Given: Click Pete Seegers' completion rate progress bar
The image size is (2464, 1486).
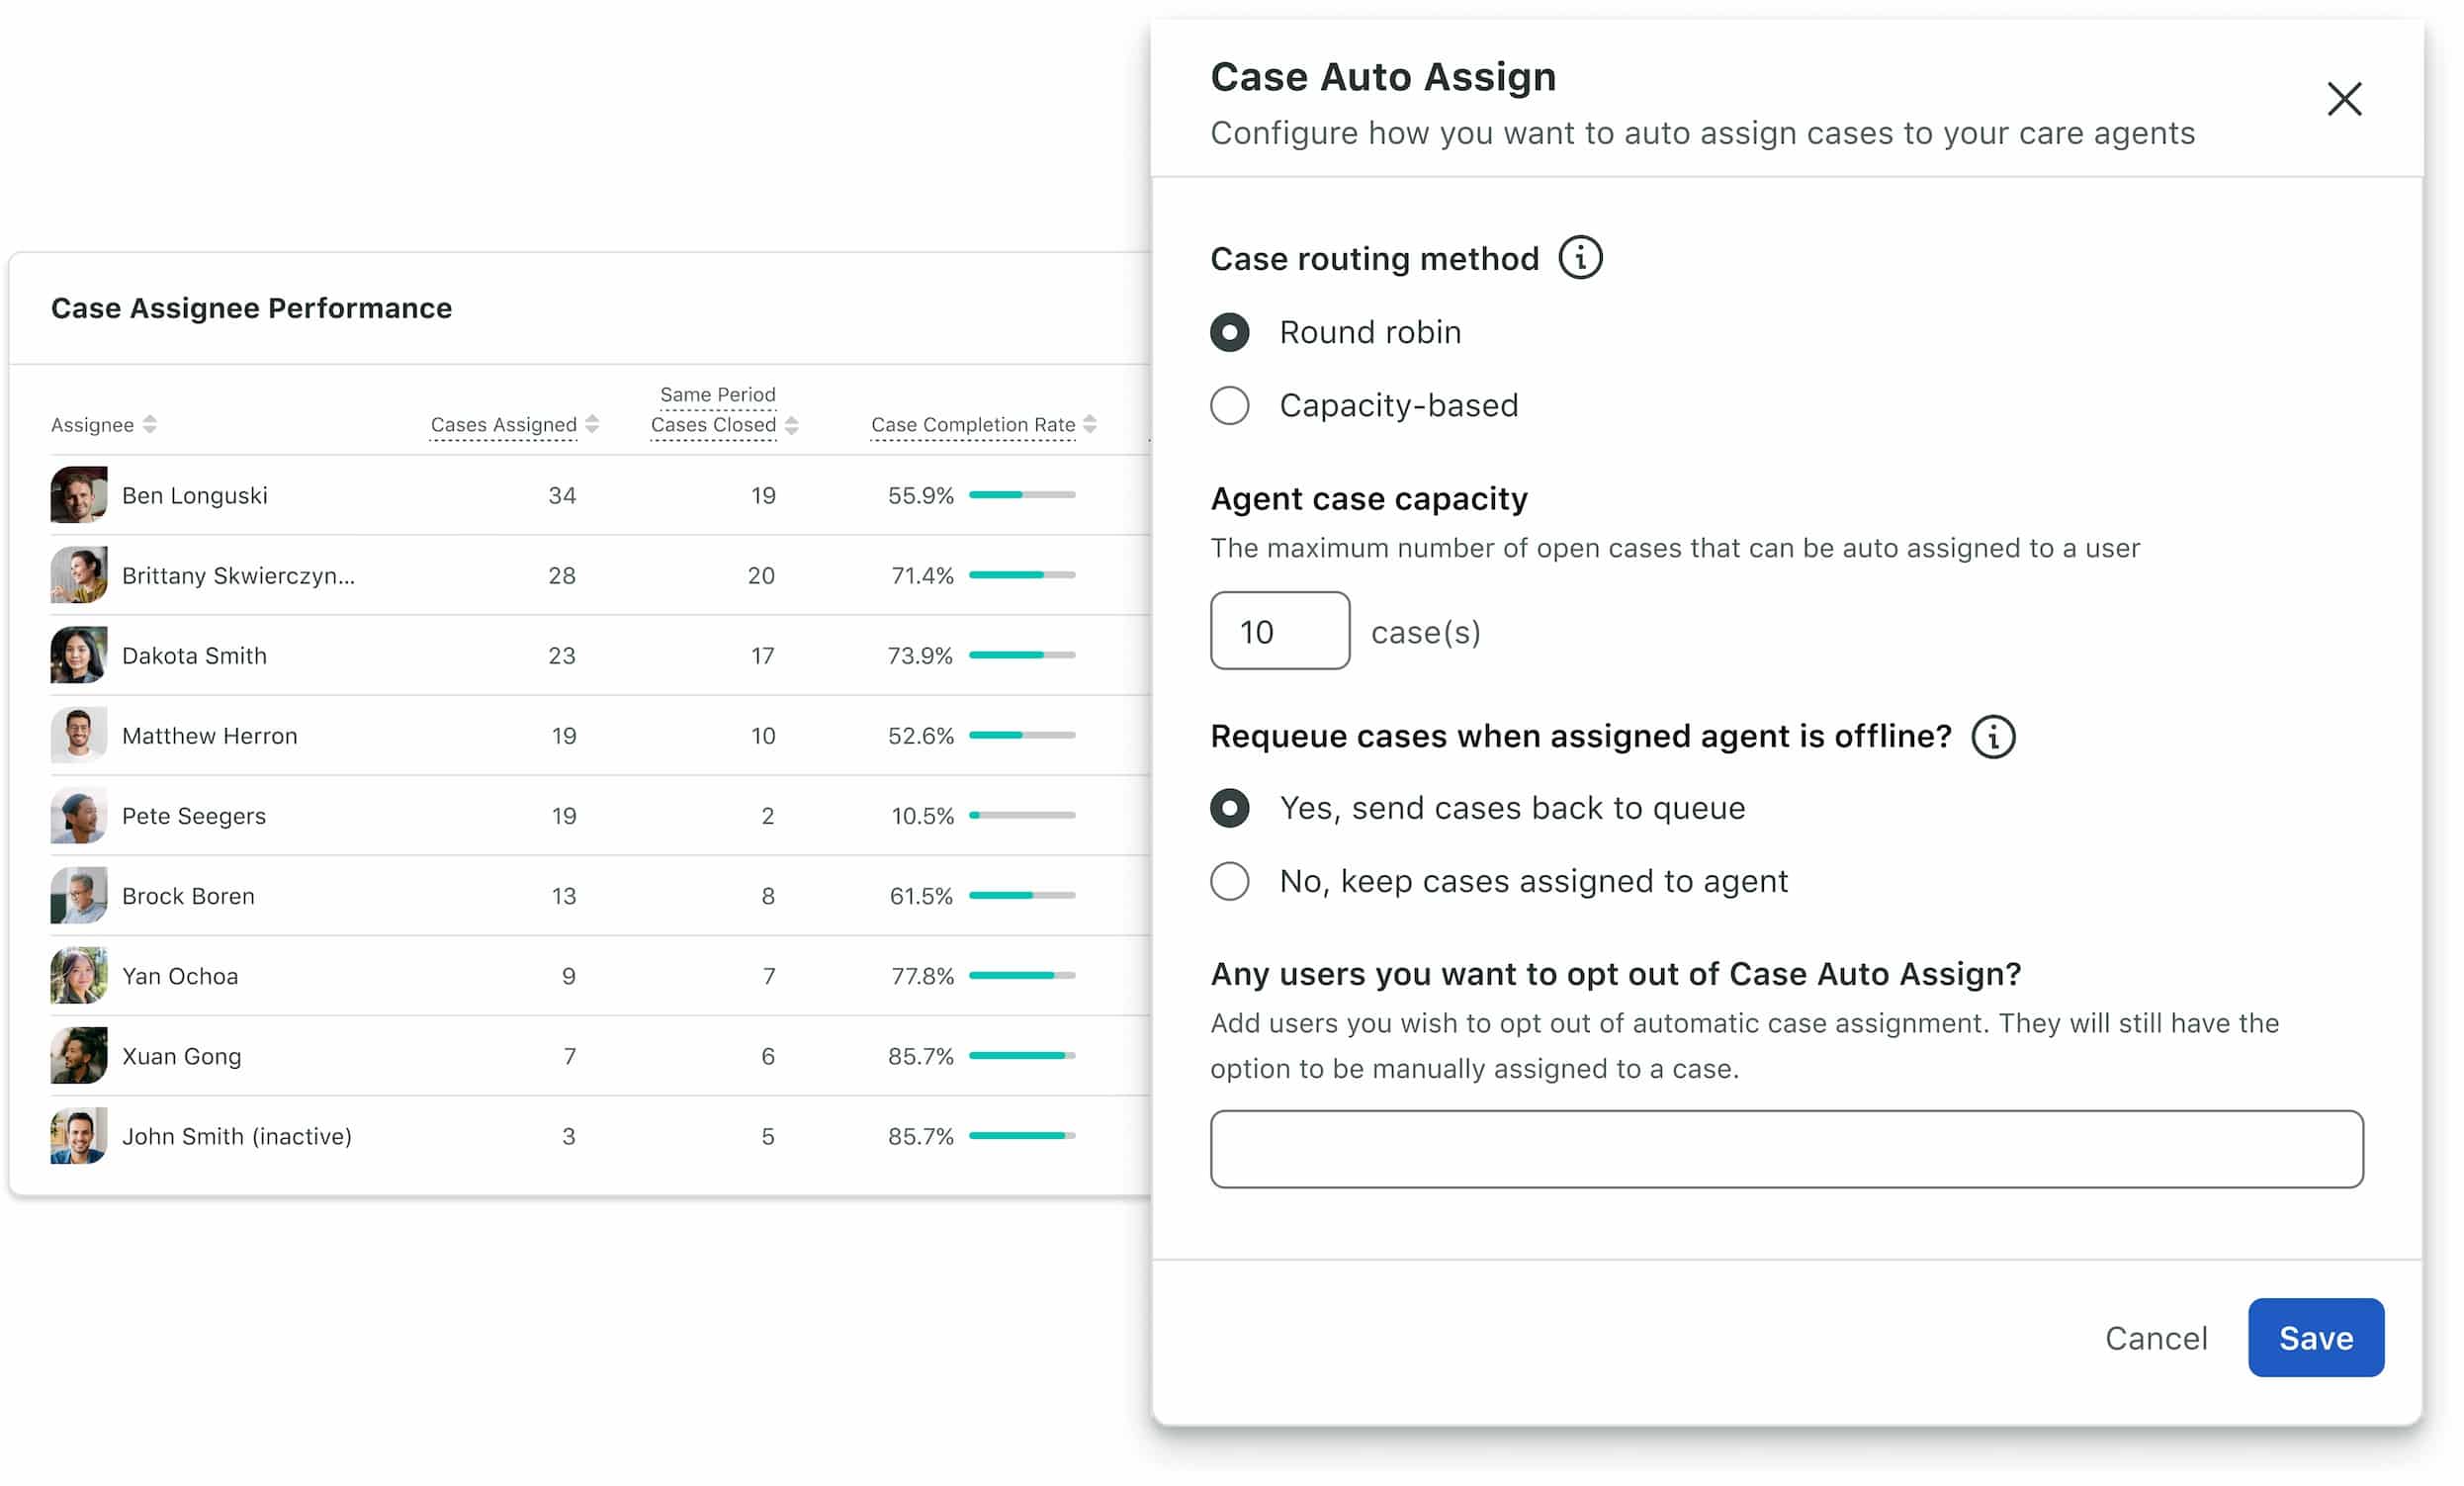Looking at the screenshot, I should (x=1022, y=815).
